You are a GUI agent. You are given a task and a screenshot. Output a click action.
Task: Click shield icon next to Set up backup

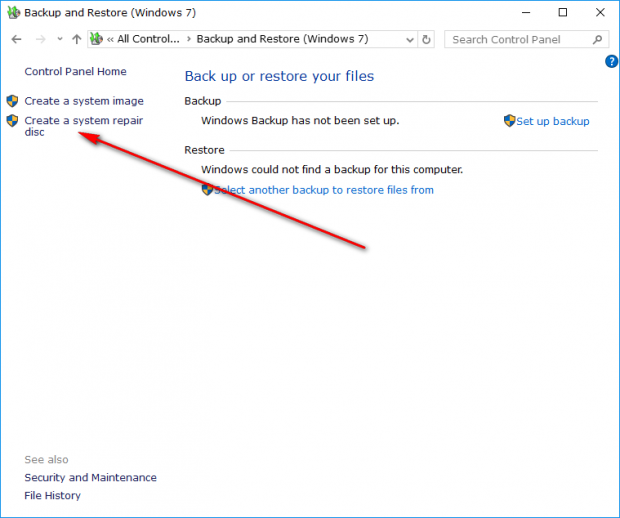[x=510, y=121]
